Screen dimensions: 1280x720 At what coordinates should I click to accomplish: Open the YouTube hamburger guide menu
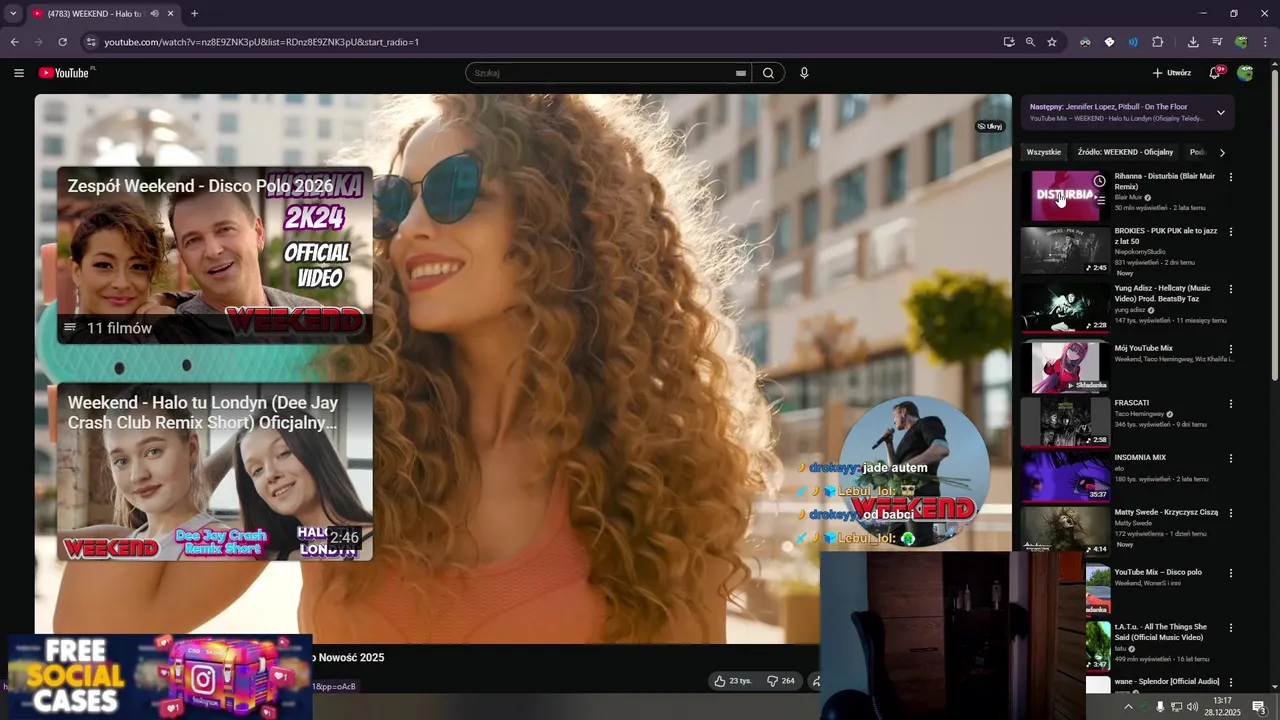pos(18,73)
